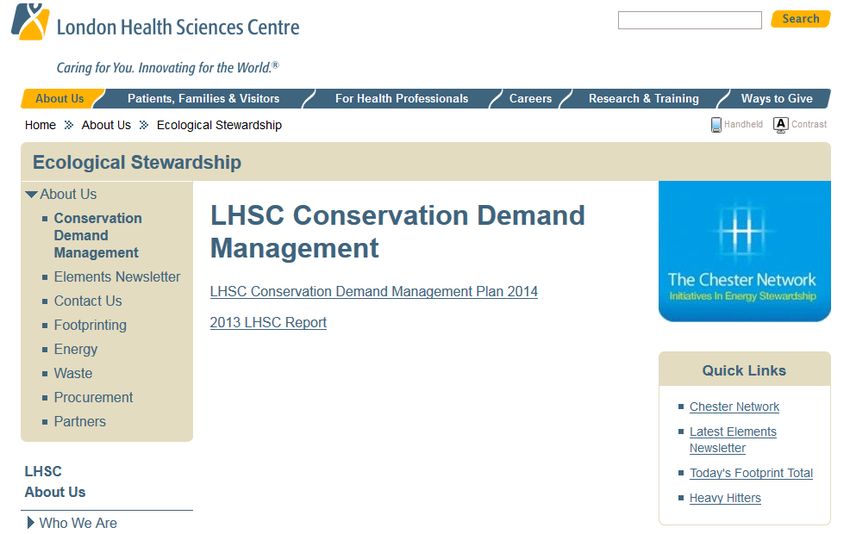Select Waste sidebar item
This screenshot has width=850, height=534.
click(x=73, y=374)
